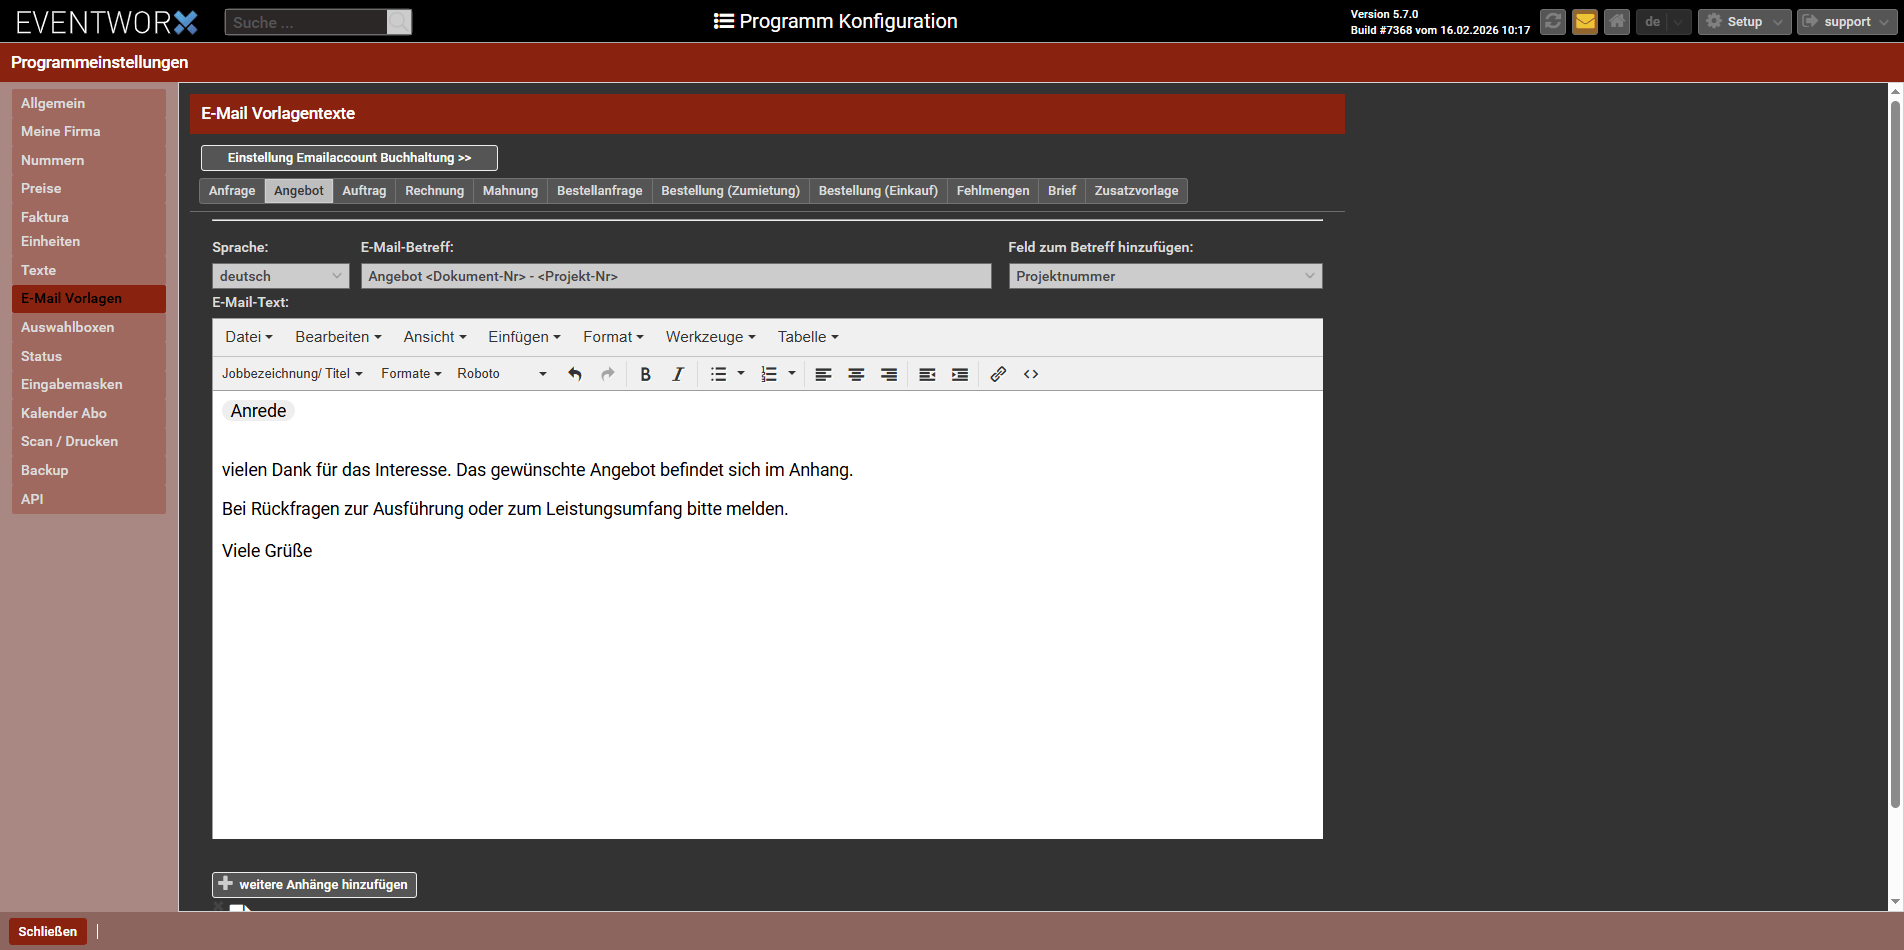This screenshot has height=950, width=1904.
Task: Click the Einstellung Emailaccount Buchhaltung button
Action: (349, 158)
